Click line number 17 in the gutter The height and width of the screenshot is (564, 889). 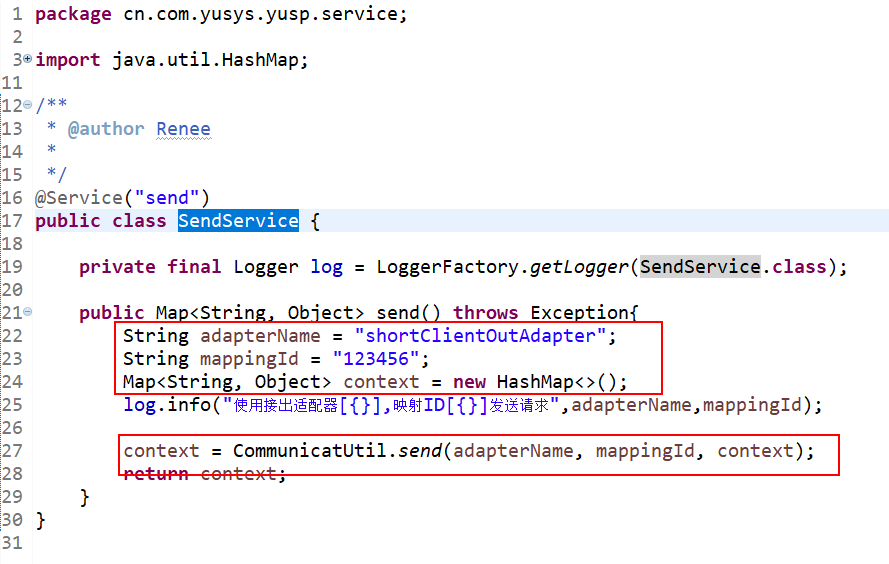tap(12, 221)
